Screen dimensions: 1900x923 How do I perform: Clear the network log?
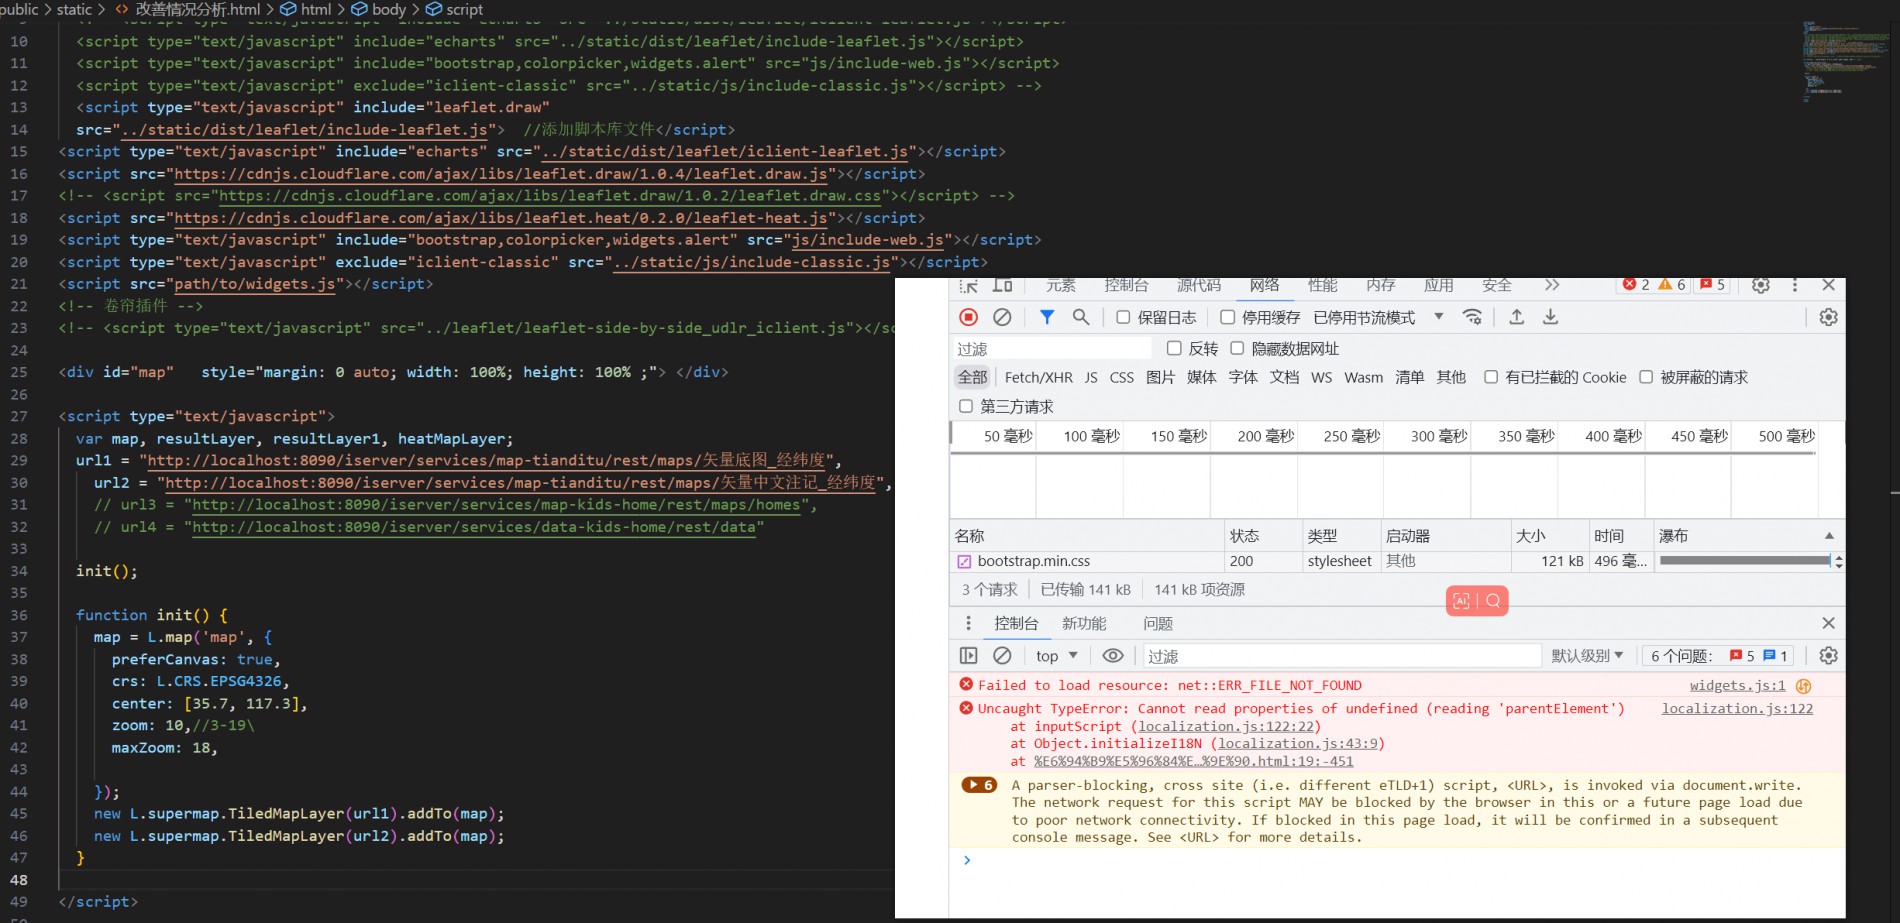[1002, 317]
